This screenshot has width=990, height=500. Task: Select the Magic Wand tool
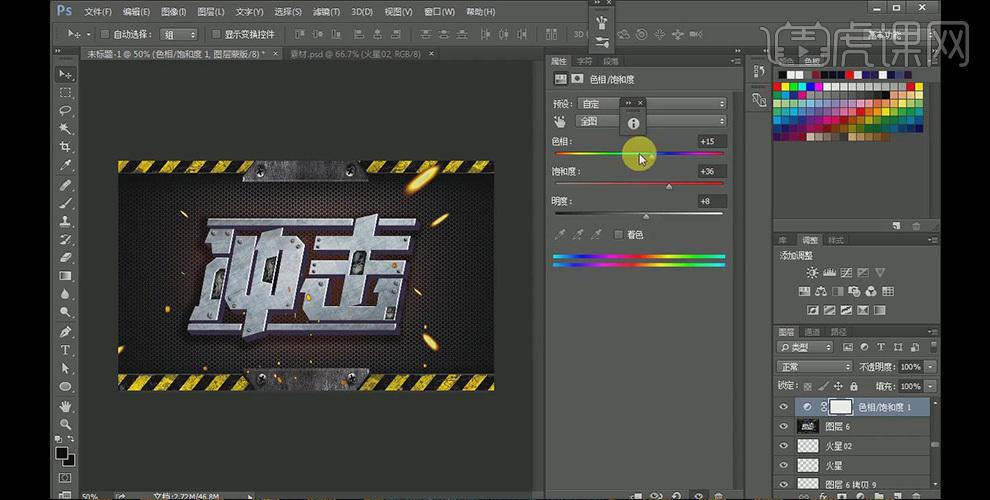(x=66, y=129)
